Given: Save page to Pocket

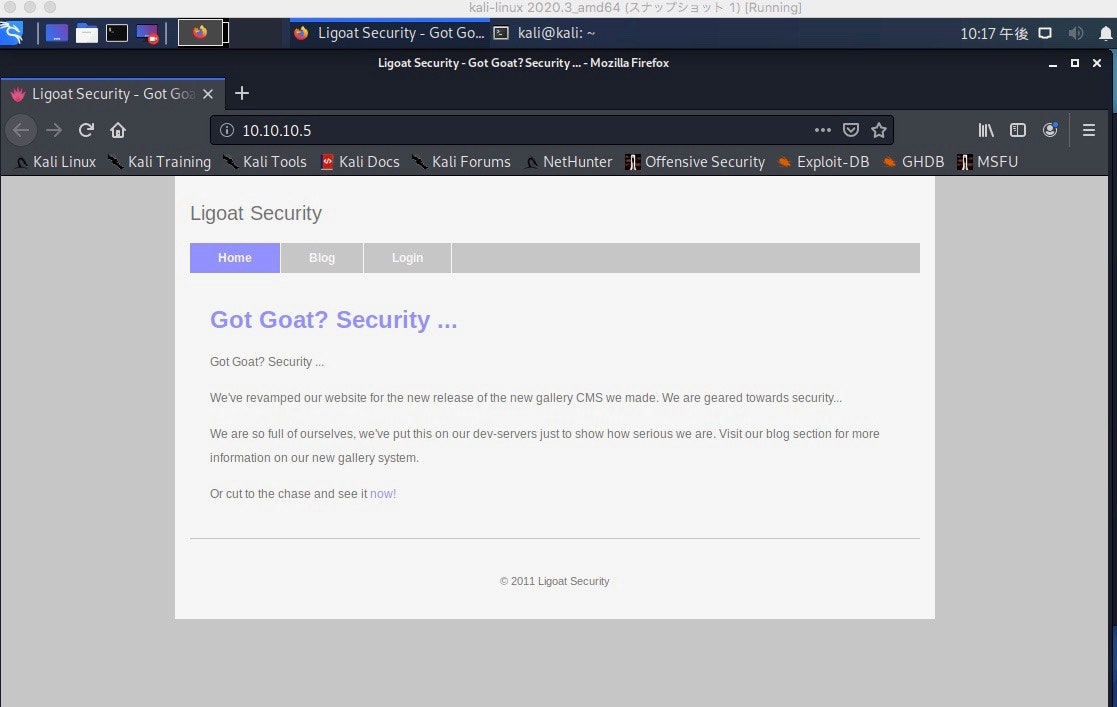Looking at the screenshot, I should point(851,130).
